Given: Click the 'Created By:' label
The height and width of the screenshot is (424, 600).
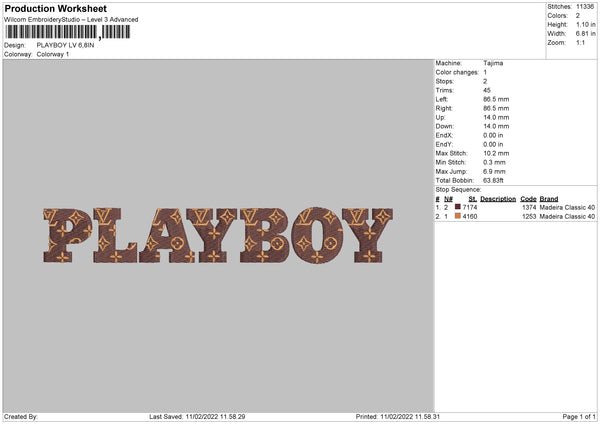Looking at the screenshot, I should [21, 417].
